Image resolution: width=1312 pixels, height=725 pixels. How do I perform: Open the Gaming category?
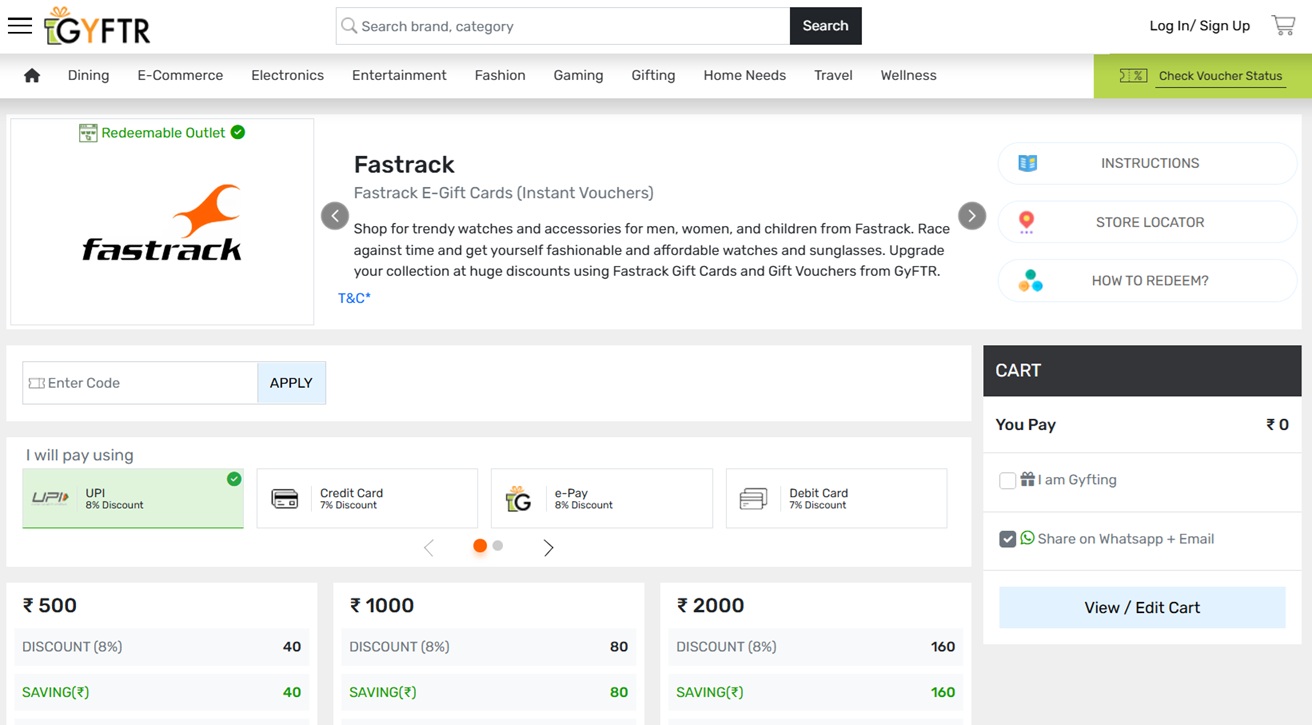578,76
